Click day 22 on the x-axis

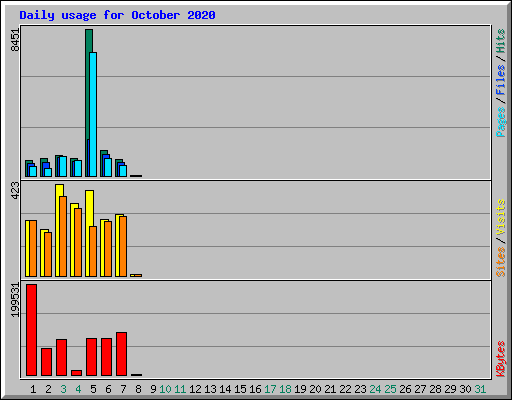click(x=345, y=389)
